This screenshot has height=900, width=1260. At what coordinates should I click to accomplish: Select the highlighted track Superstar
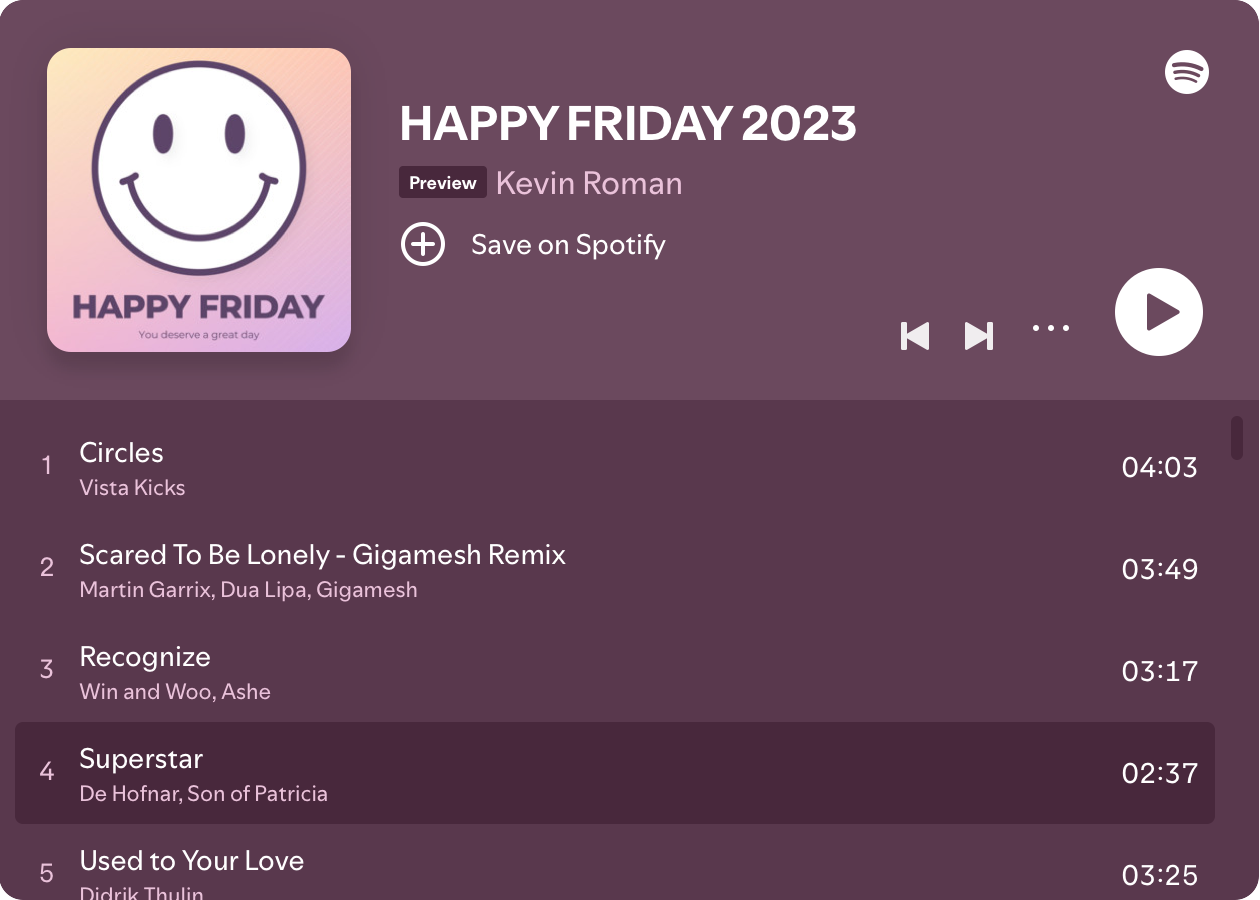[x=615, y=773]
